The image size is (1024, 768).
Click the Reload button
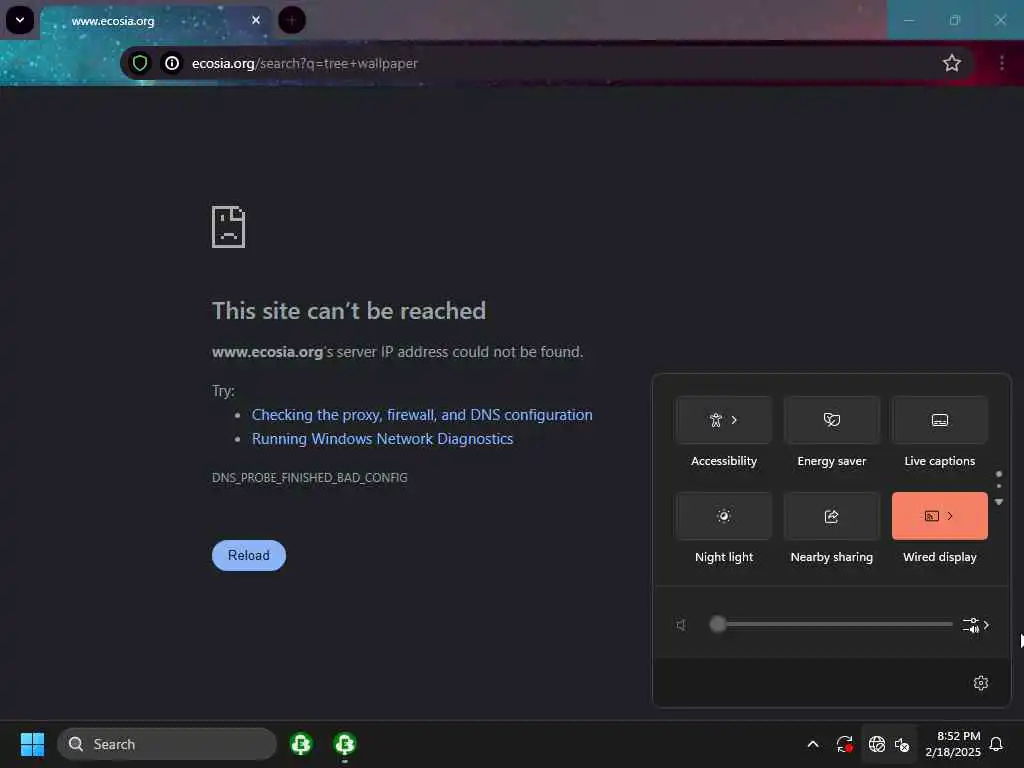tap(249, 555)
